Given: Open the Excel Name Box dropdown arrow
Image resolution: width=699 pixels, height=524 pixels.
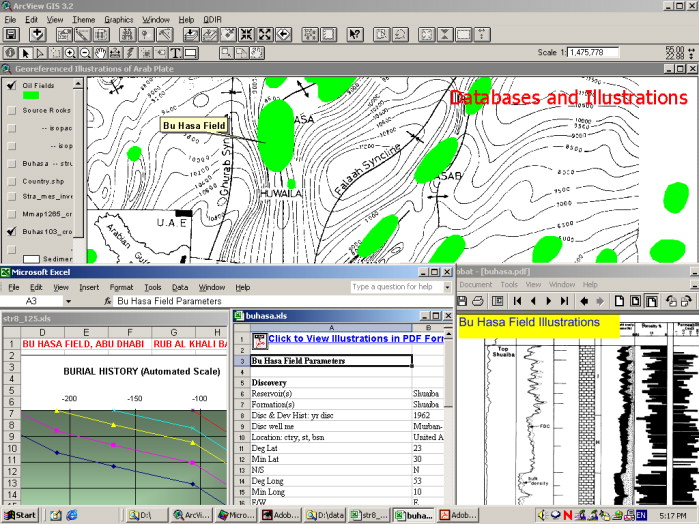Looking at the screenshot, I should pos(69,301).
